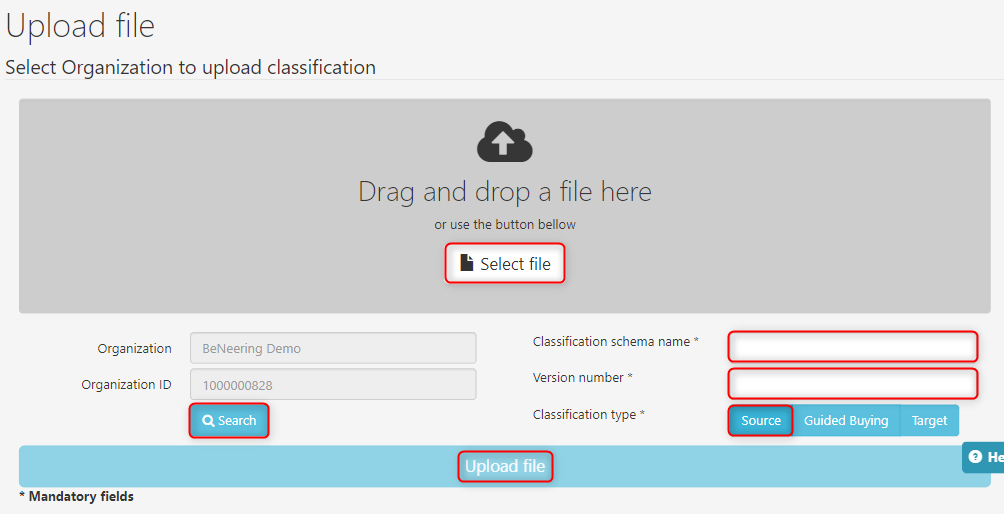
Task: Click the Upload file page heading
Action: [80, 26]
